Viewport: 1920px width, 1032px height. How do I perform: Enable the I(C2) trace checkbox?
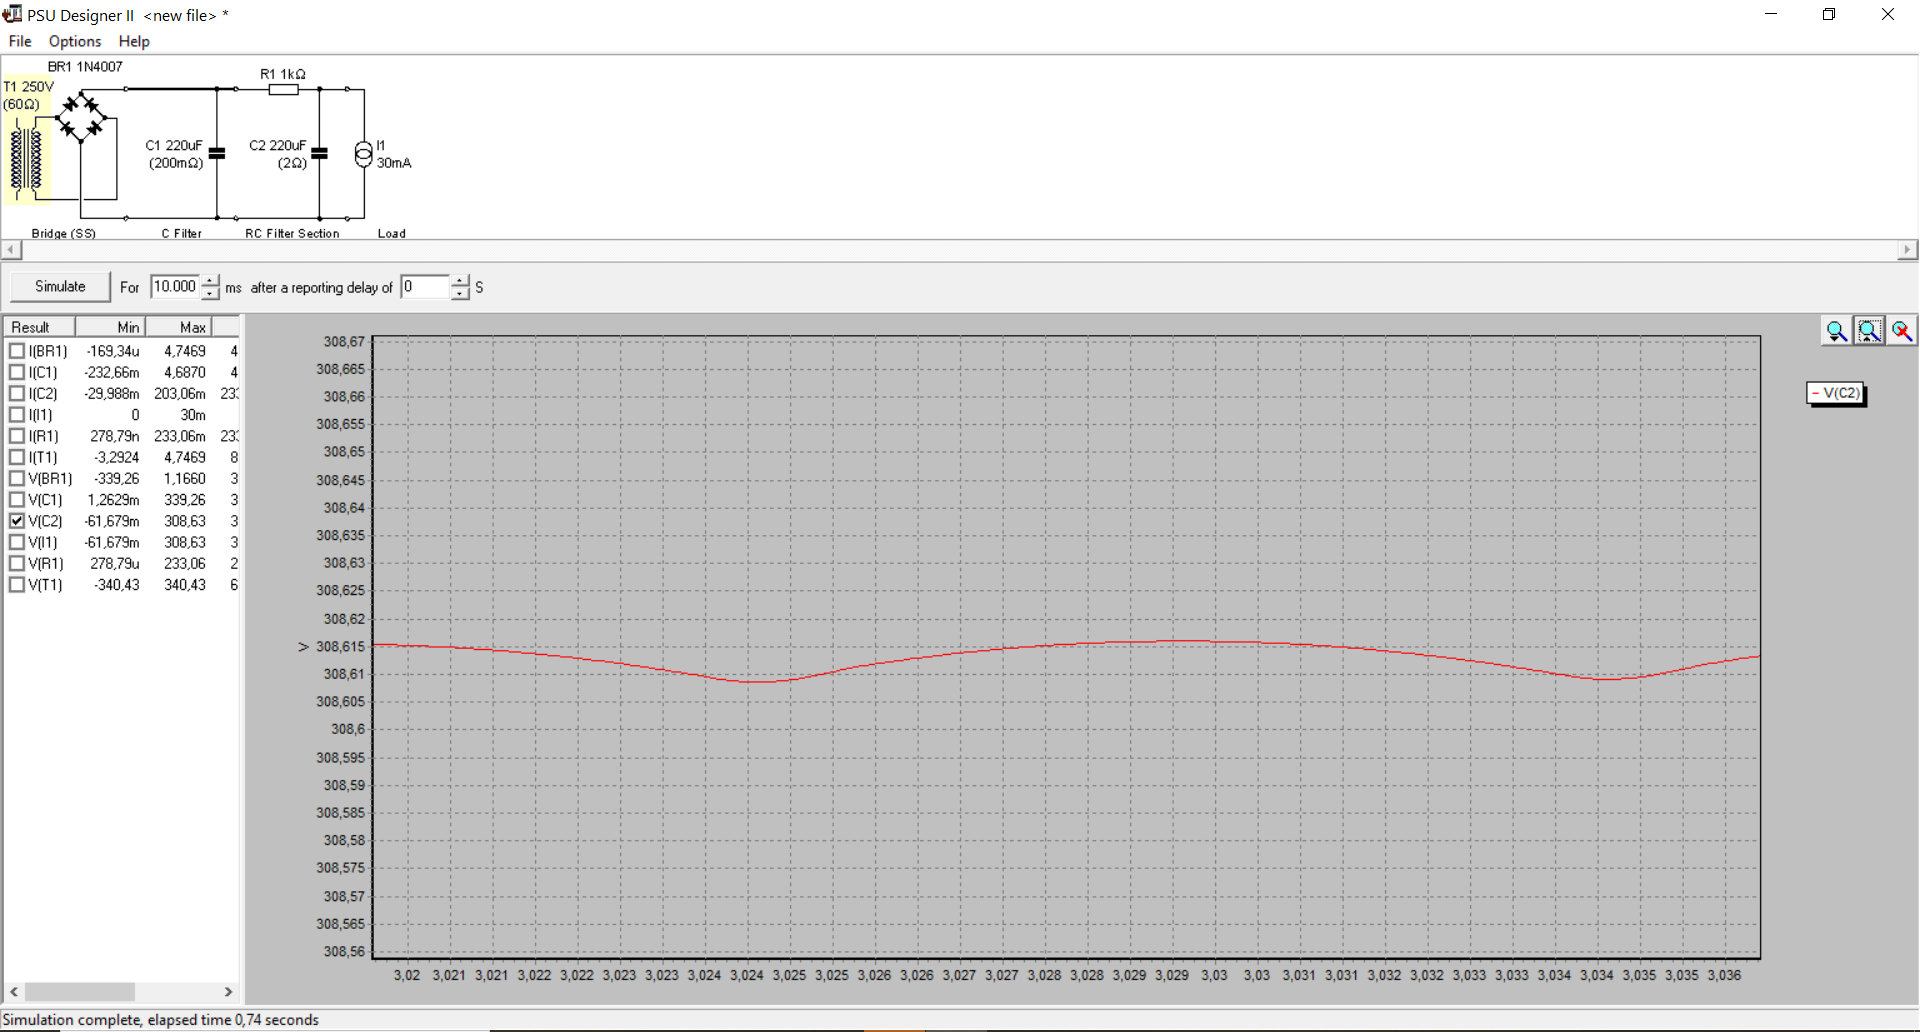point(17,393)
